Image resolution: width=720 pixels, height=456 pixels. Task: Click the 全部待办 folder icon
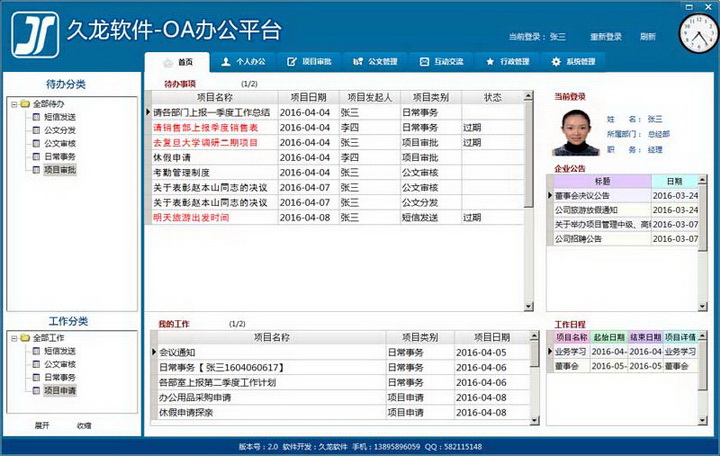coord(25,104)
